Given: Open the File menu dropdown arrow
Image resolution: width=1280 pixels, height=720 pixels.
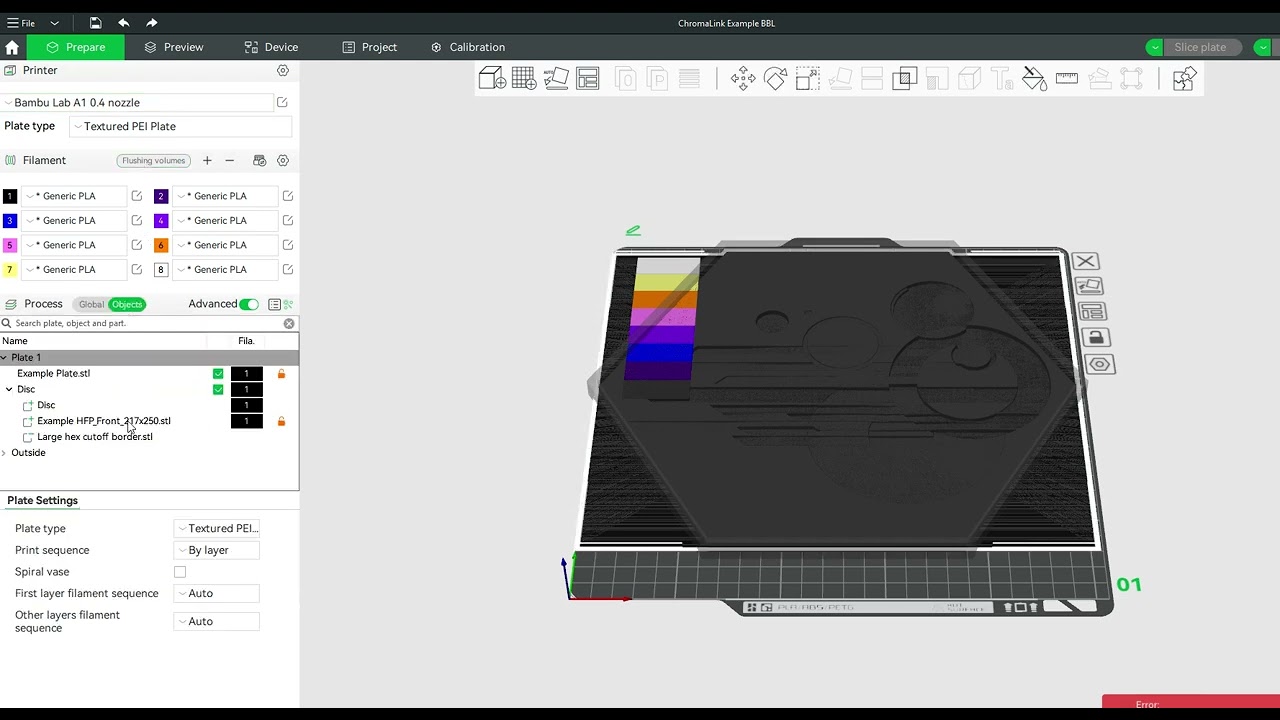Looking at the screenshot, I should [54, 23].
